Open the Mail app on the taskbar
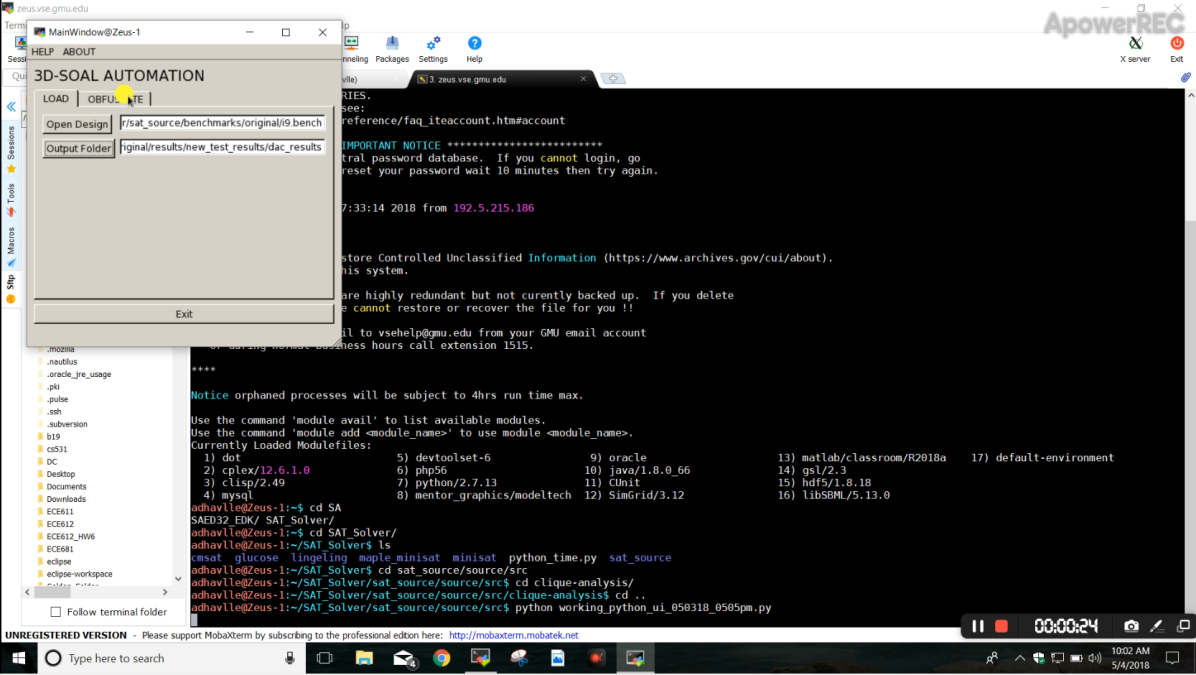Screen dimensions: 1196x675 click(x=403, y=657)
